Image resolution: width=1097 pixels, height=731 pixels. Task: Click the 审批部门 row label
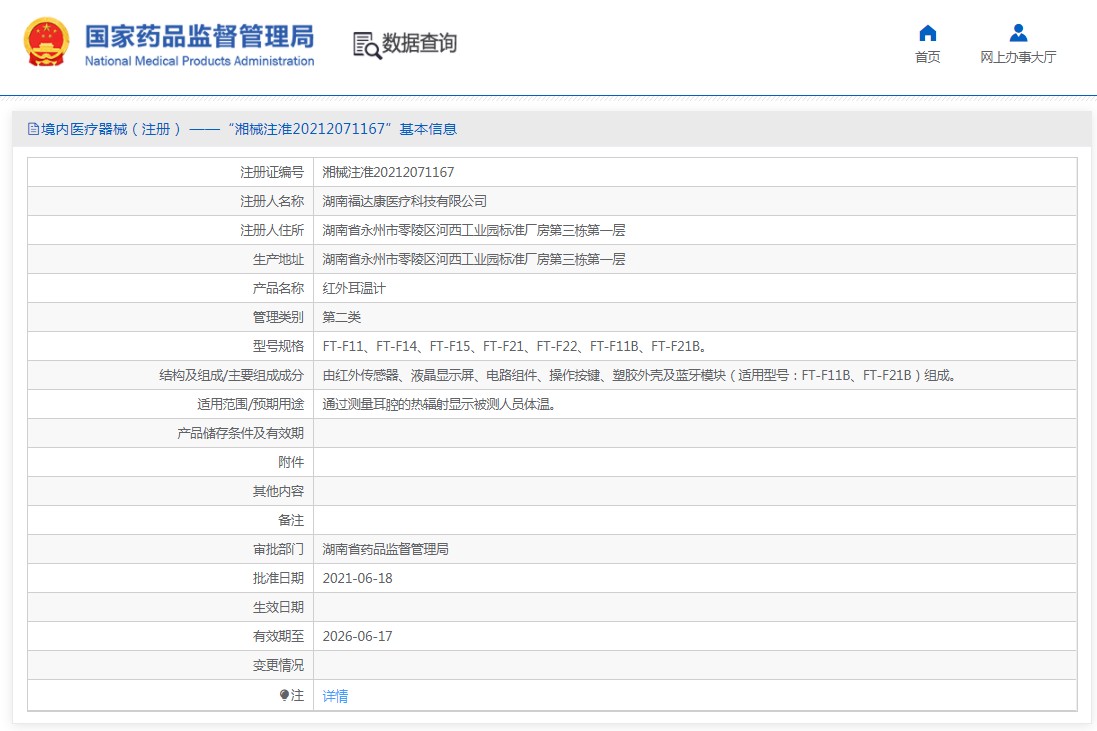tap(278, 549)
